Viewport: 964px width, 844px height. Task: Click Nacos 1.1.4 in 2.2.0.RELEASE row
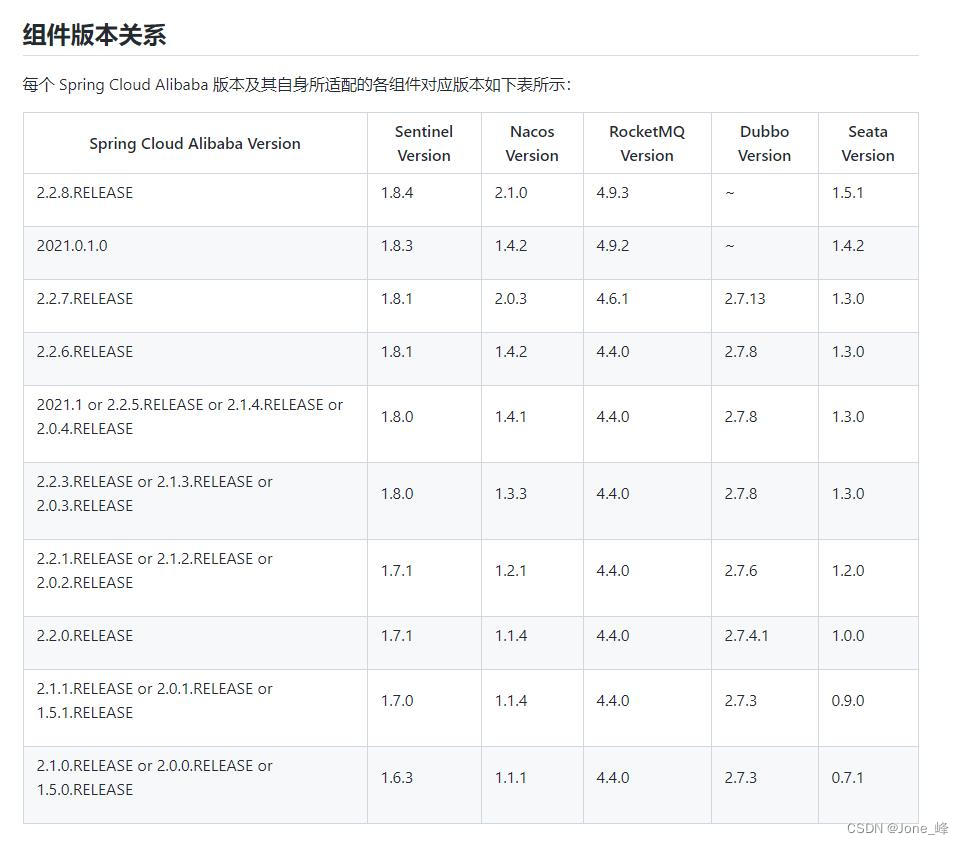click(x=511, y=635)
